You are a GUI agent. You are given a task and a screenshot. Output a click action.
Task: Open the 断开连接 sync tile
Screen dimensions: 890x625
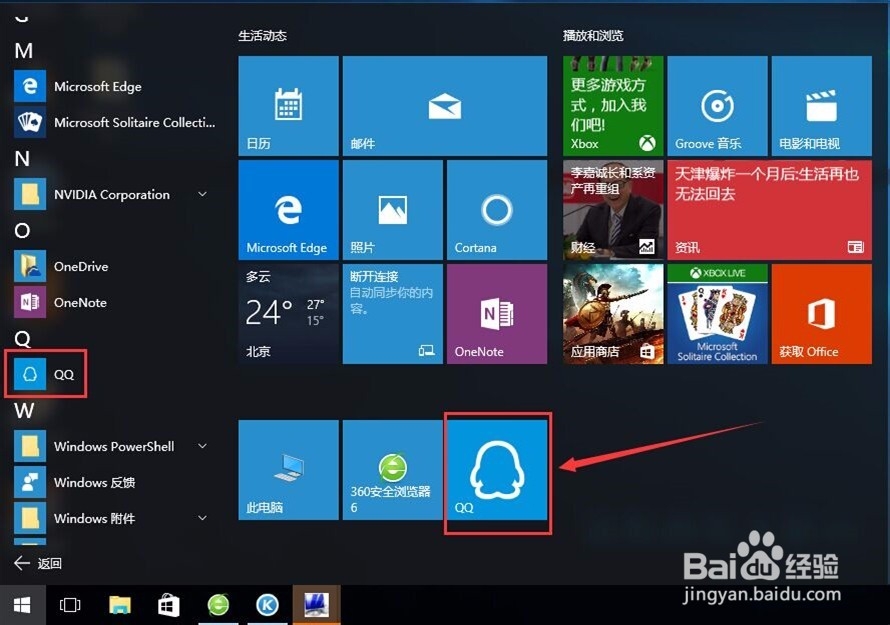tap(393, 314)
